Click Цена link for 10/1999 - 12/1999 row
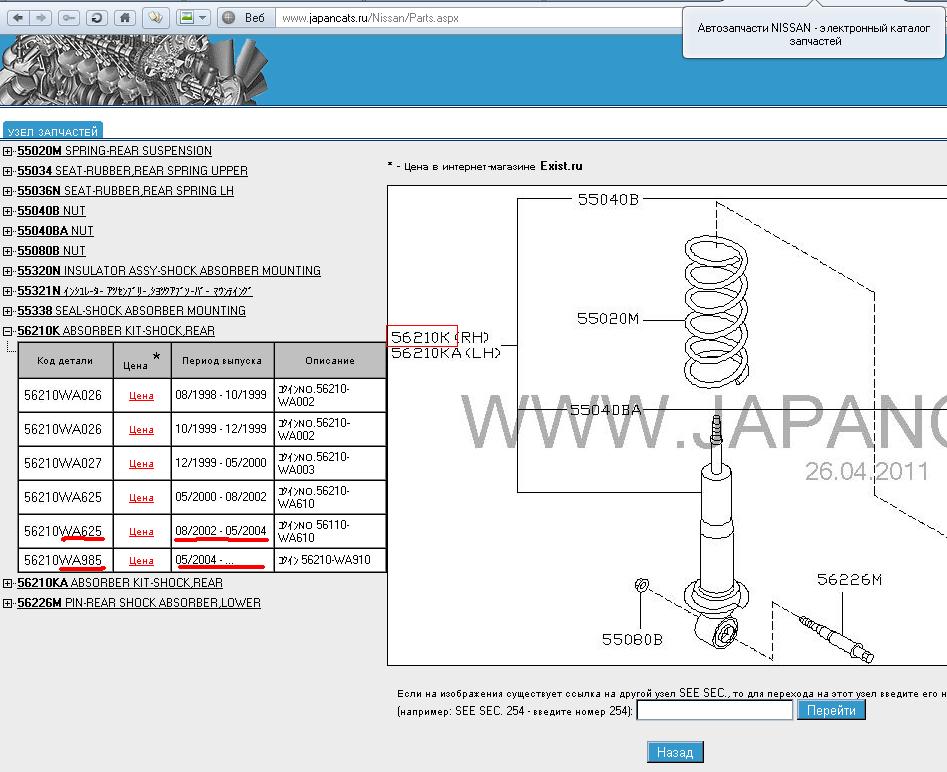Image resolution: width=947 pixels, height=772 pixels. point(141,429)
